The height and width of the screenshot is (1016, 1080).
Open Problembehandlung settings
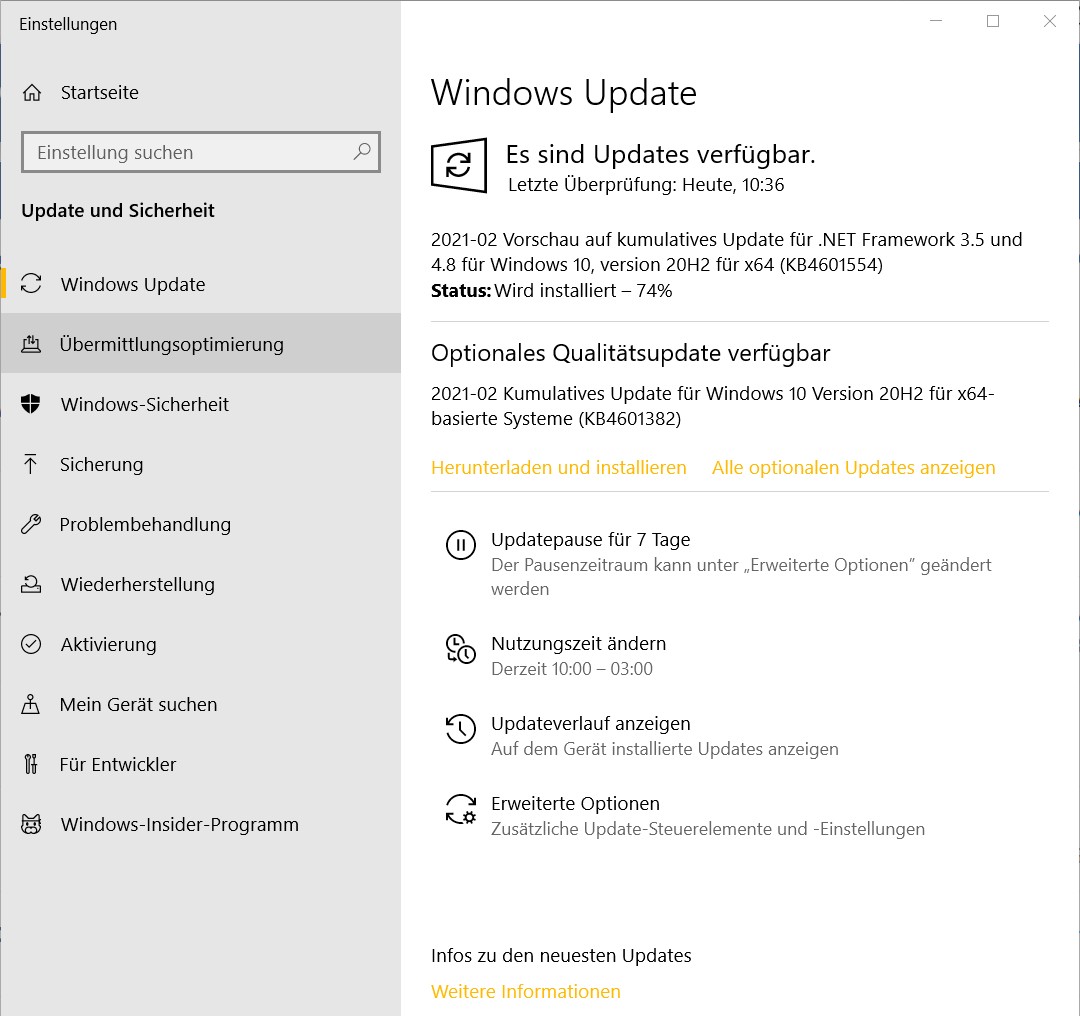point(200,524)
